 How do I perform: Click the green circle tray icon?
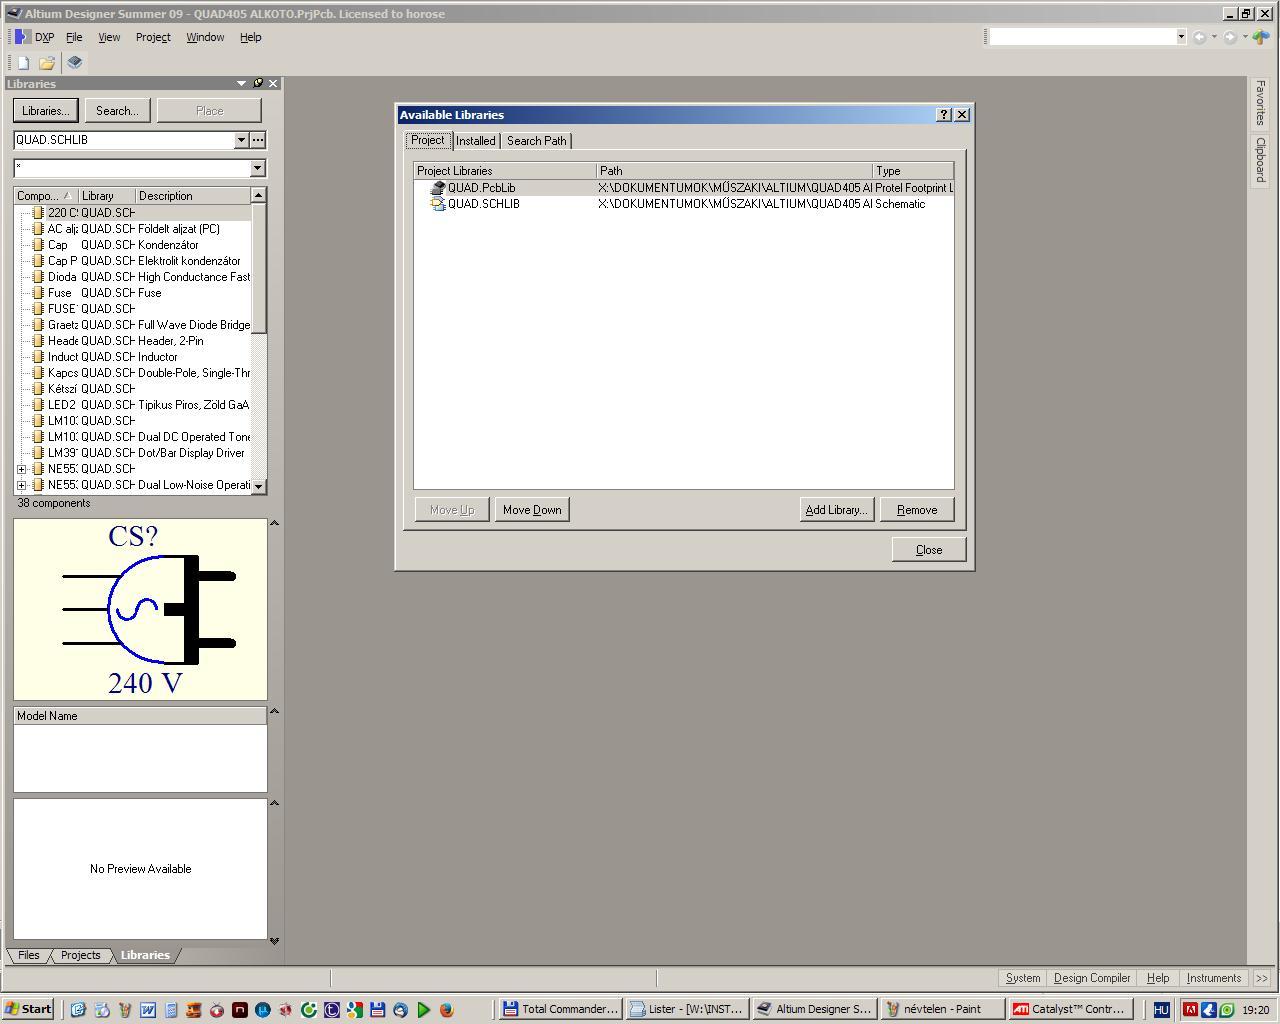[1226, 1010]
